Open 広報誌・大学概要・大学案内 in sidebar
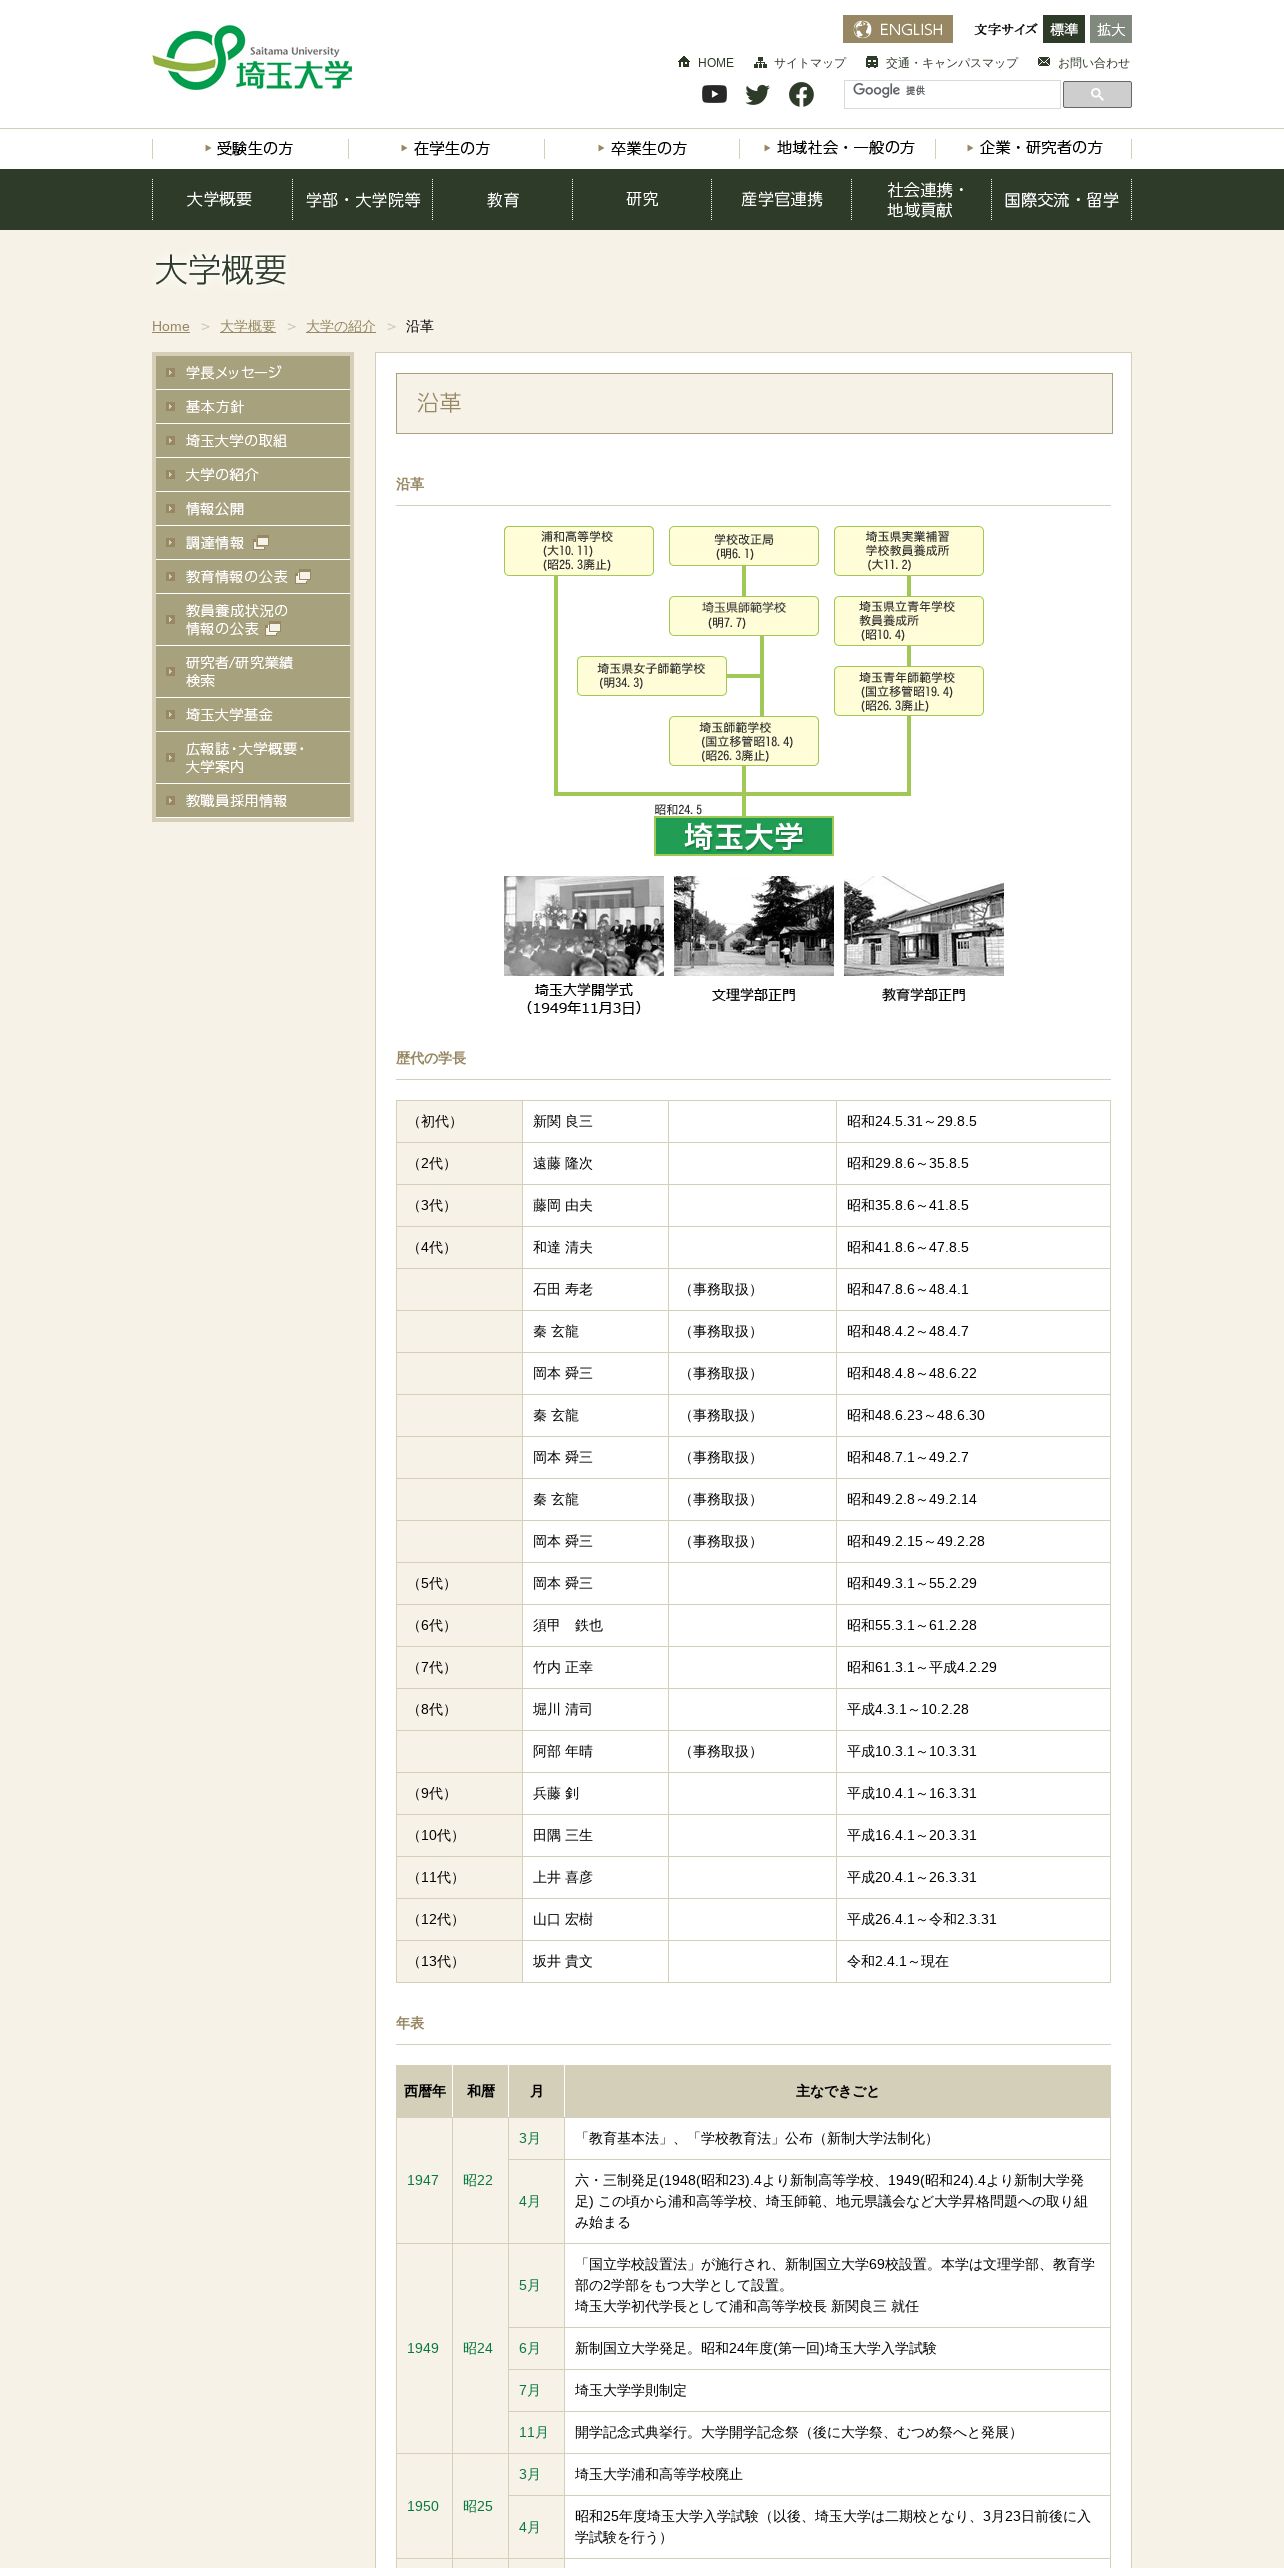The image size is (1284, 2568). (253, 758)
